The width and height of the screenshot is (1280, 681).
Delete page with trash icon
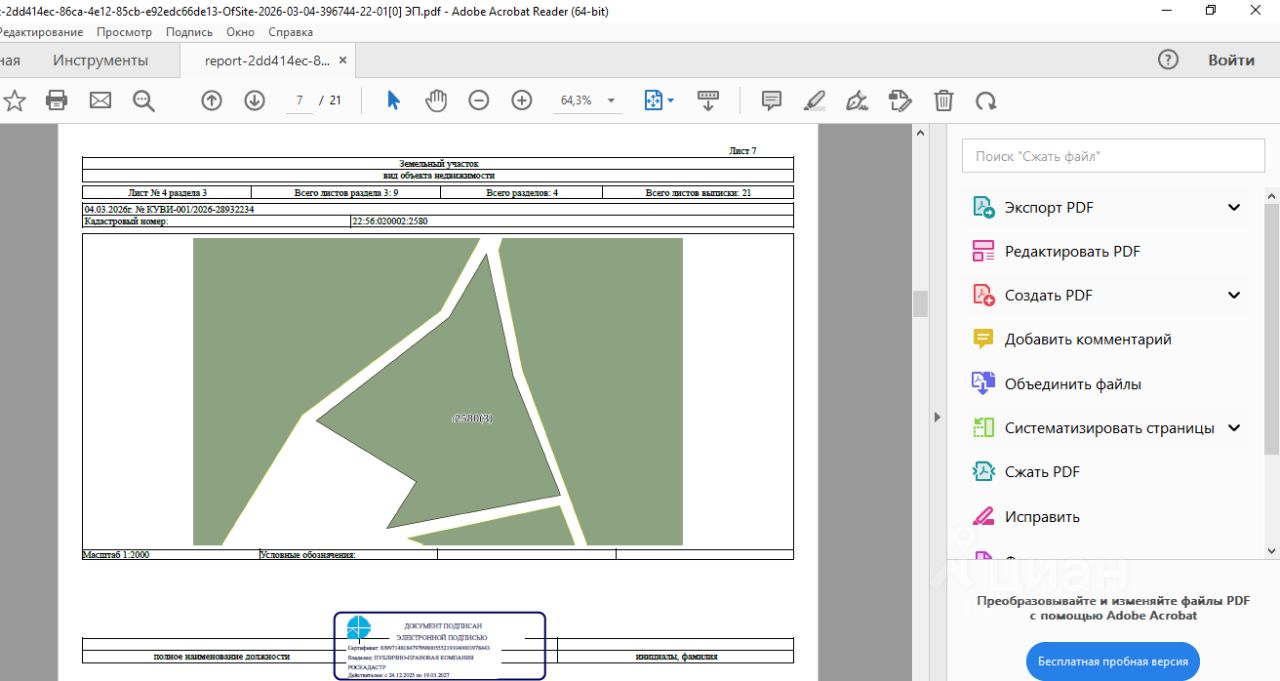click(943, 100)
